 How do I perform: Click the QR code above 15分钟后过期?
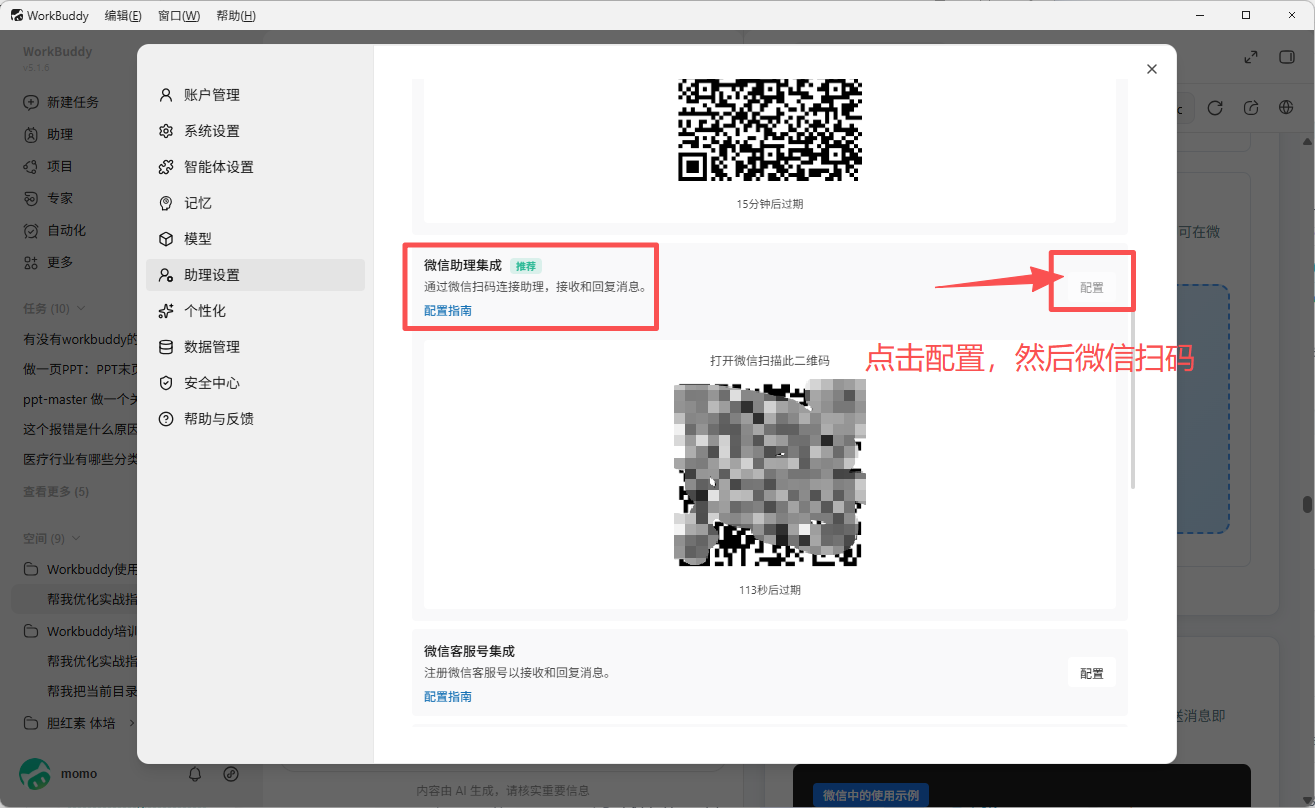click(770, 130)
